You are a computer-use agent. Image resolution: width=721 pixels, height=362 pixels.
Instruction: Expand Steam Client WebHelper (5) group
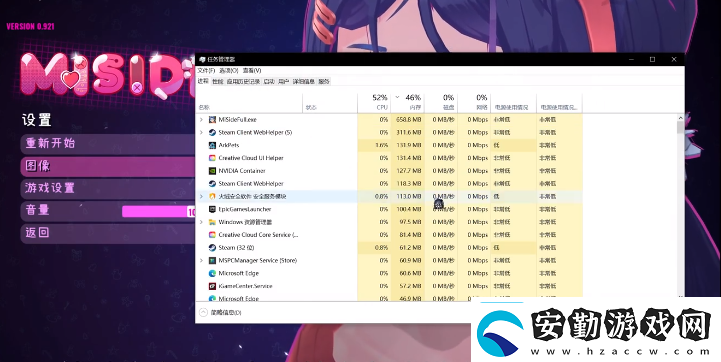click(x=201, y=132)
